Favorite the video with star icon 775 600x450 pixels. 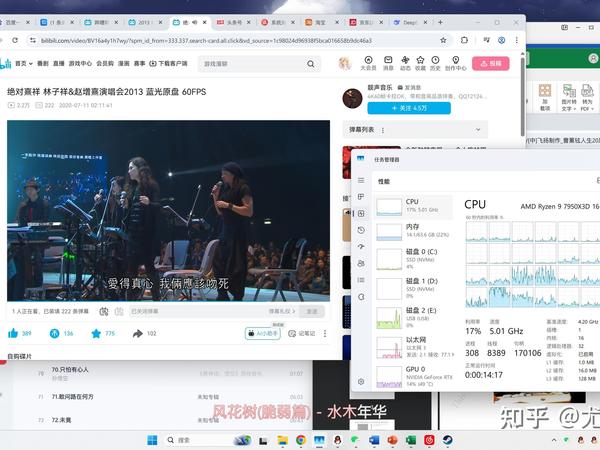(x=96, y=334)
